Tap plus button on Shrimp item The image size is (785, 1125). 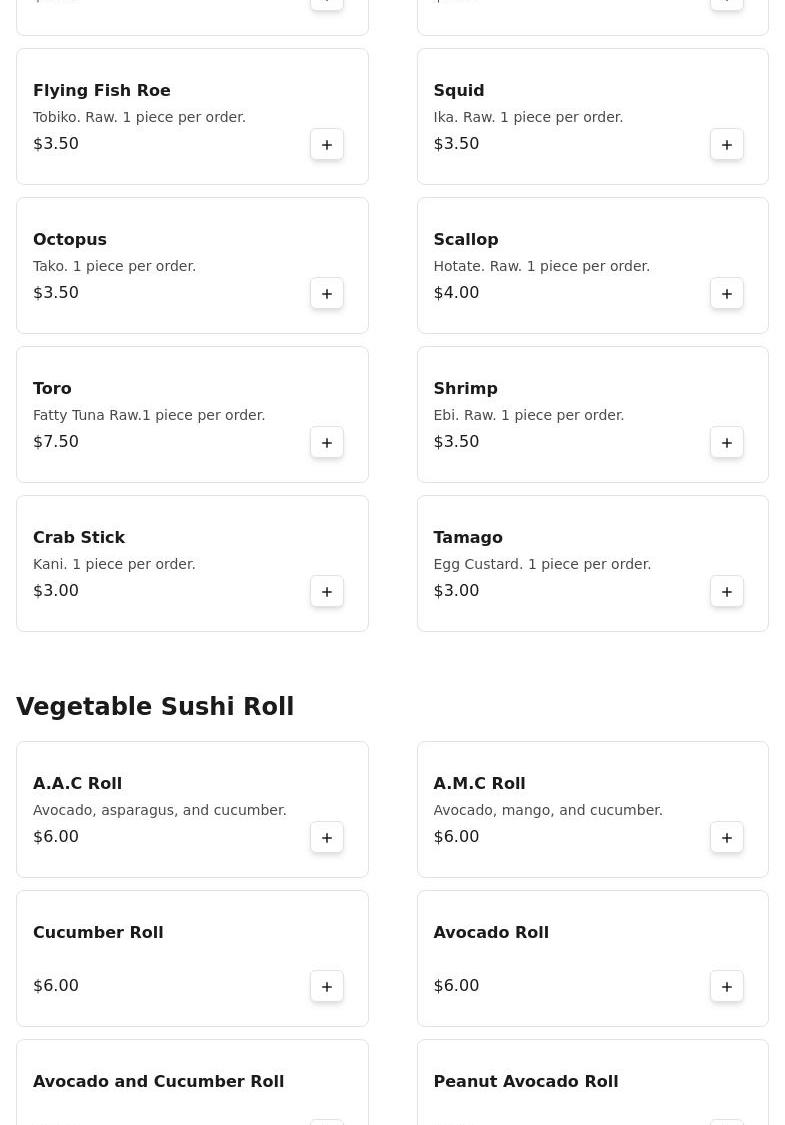point(727,443)
